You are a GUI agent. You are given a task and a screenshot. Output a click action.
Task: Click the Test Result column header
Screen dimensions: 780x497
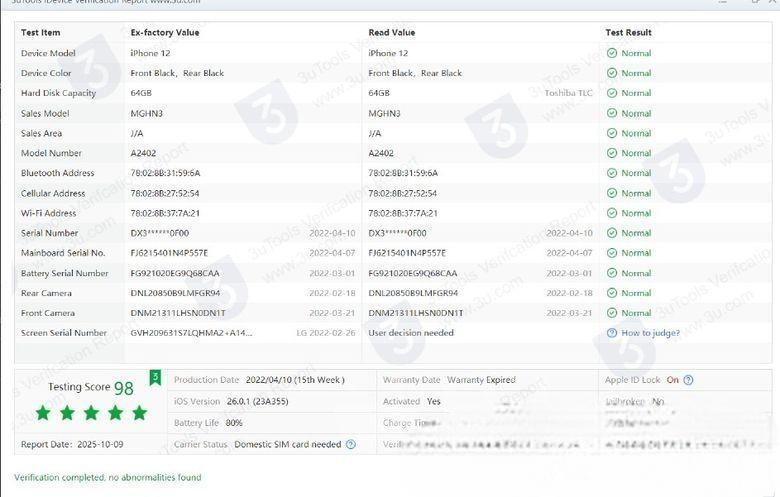click(628, 32)
